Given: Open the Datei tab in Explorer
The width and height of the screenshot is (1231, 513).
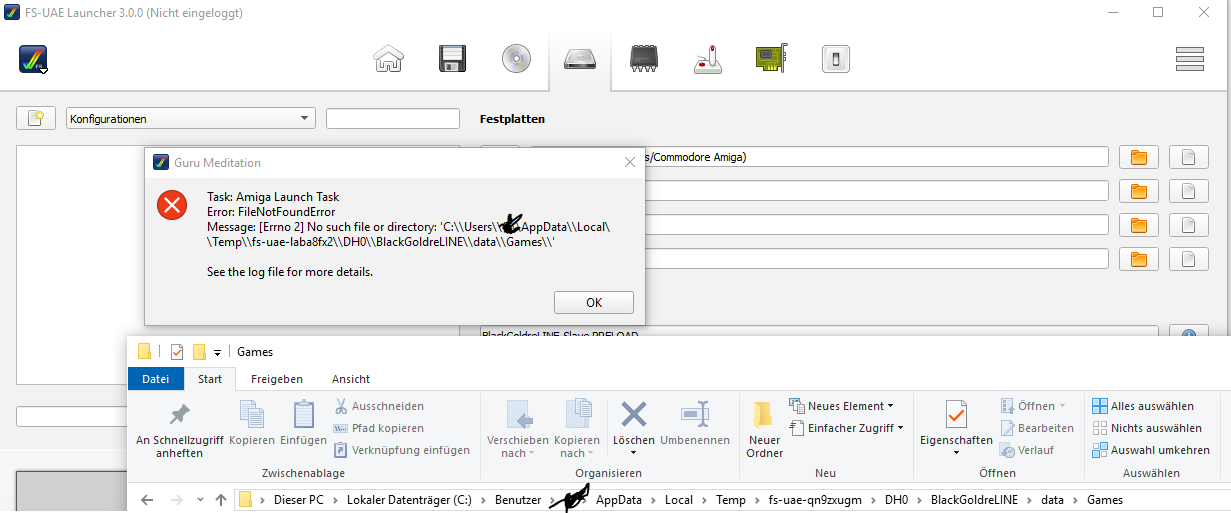Looking at the screenshot, I should (x=156, y=379).
